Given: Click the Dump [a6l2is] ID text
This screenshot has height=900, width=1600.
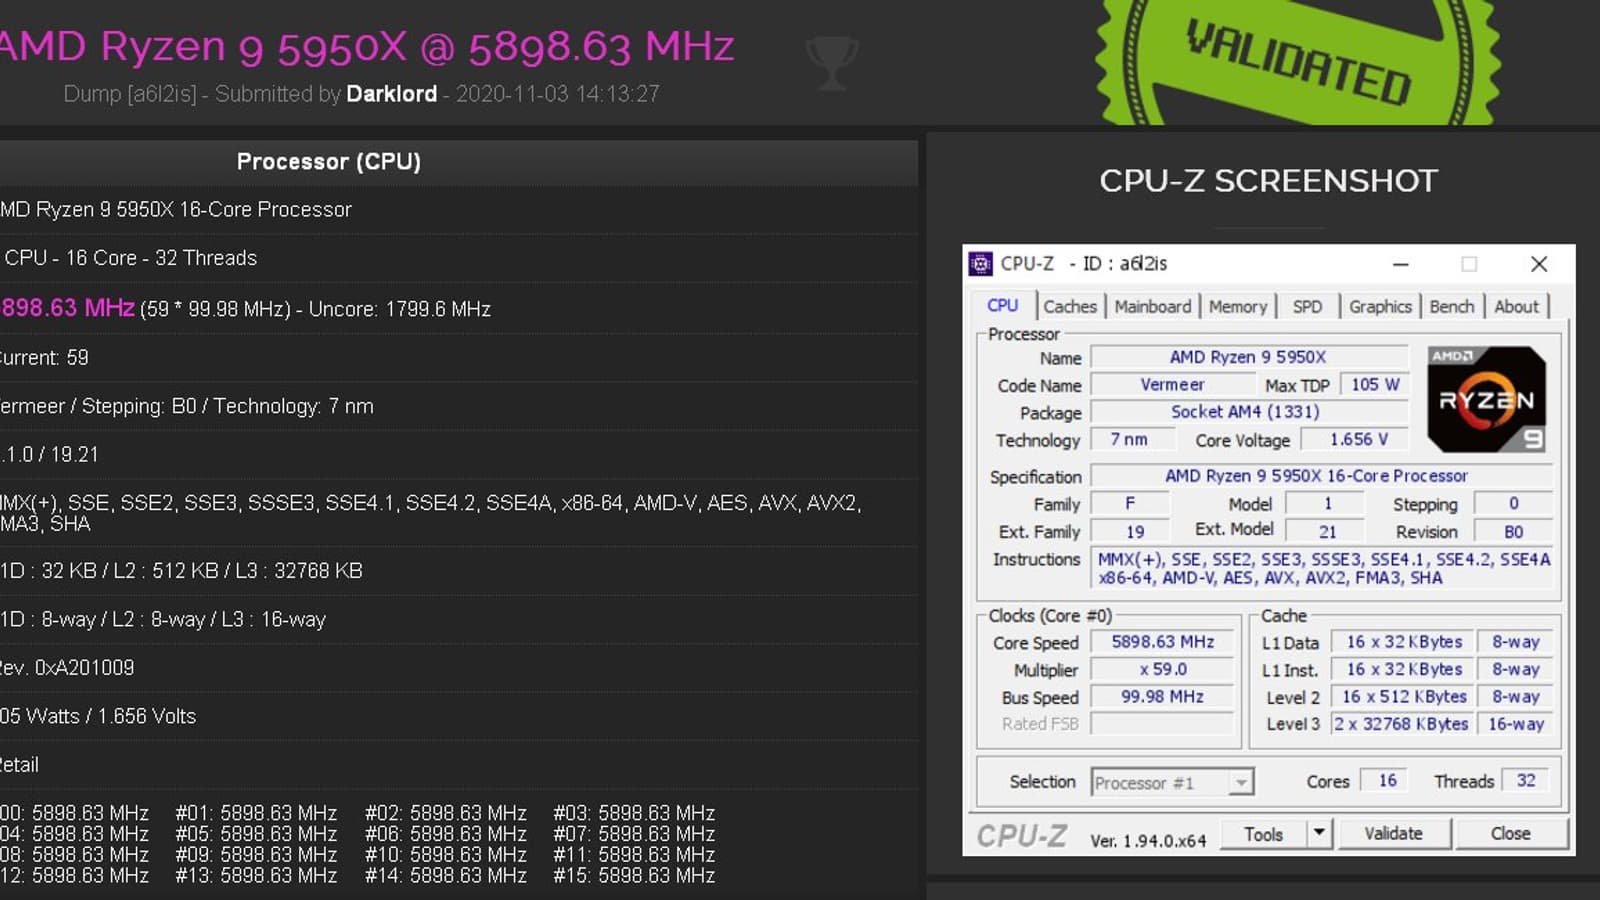Looking at the screenshot, I should 130,94.
